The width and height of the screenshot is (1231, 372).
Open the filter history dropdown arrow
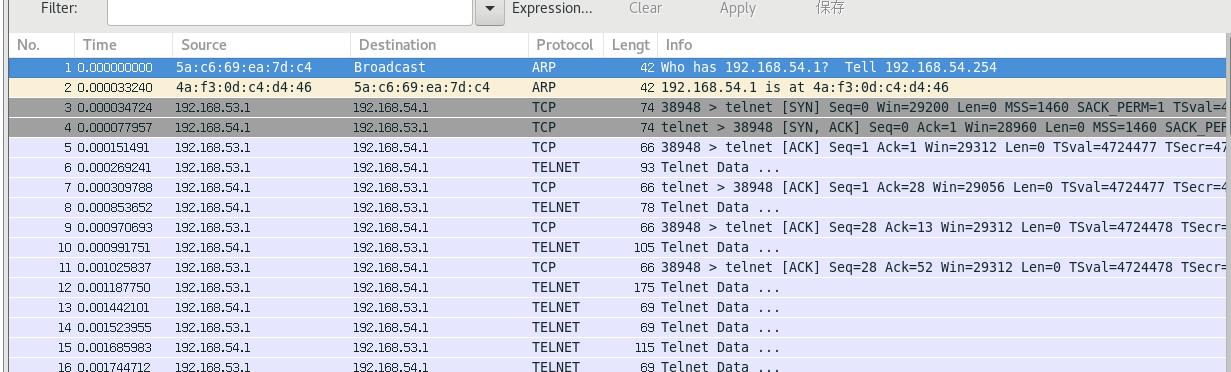(489, 10)
